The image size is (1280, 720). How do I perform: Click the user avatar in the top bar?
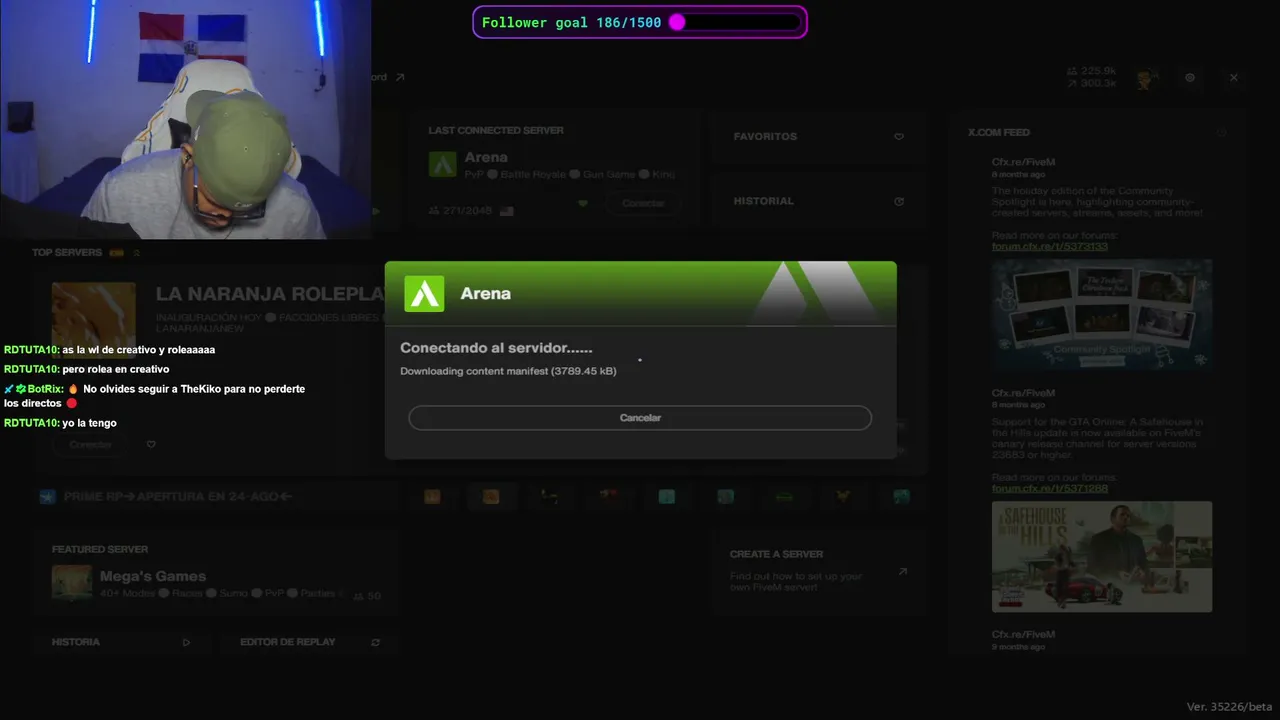(1146, 78)
